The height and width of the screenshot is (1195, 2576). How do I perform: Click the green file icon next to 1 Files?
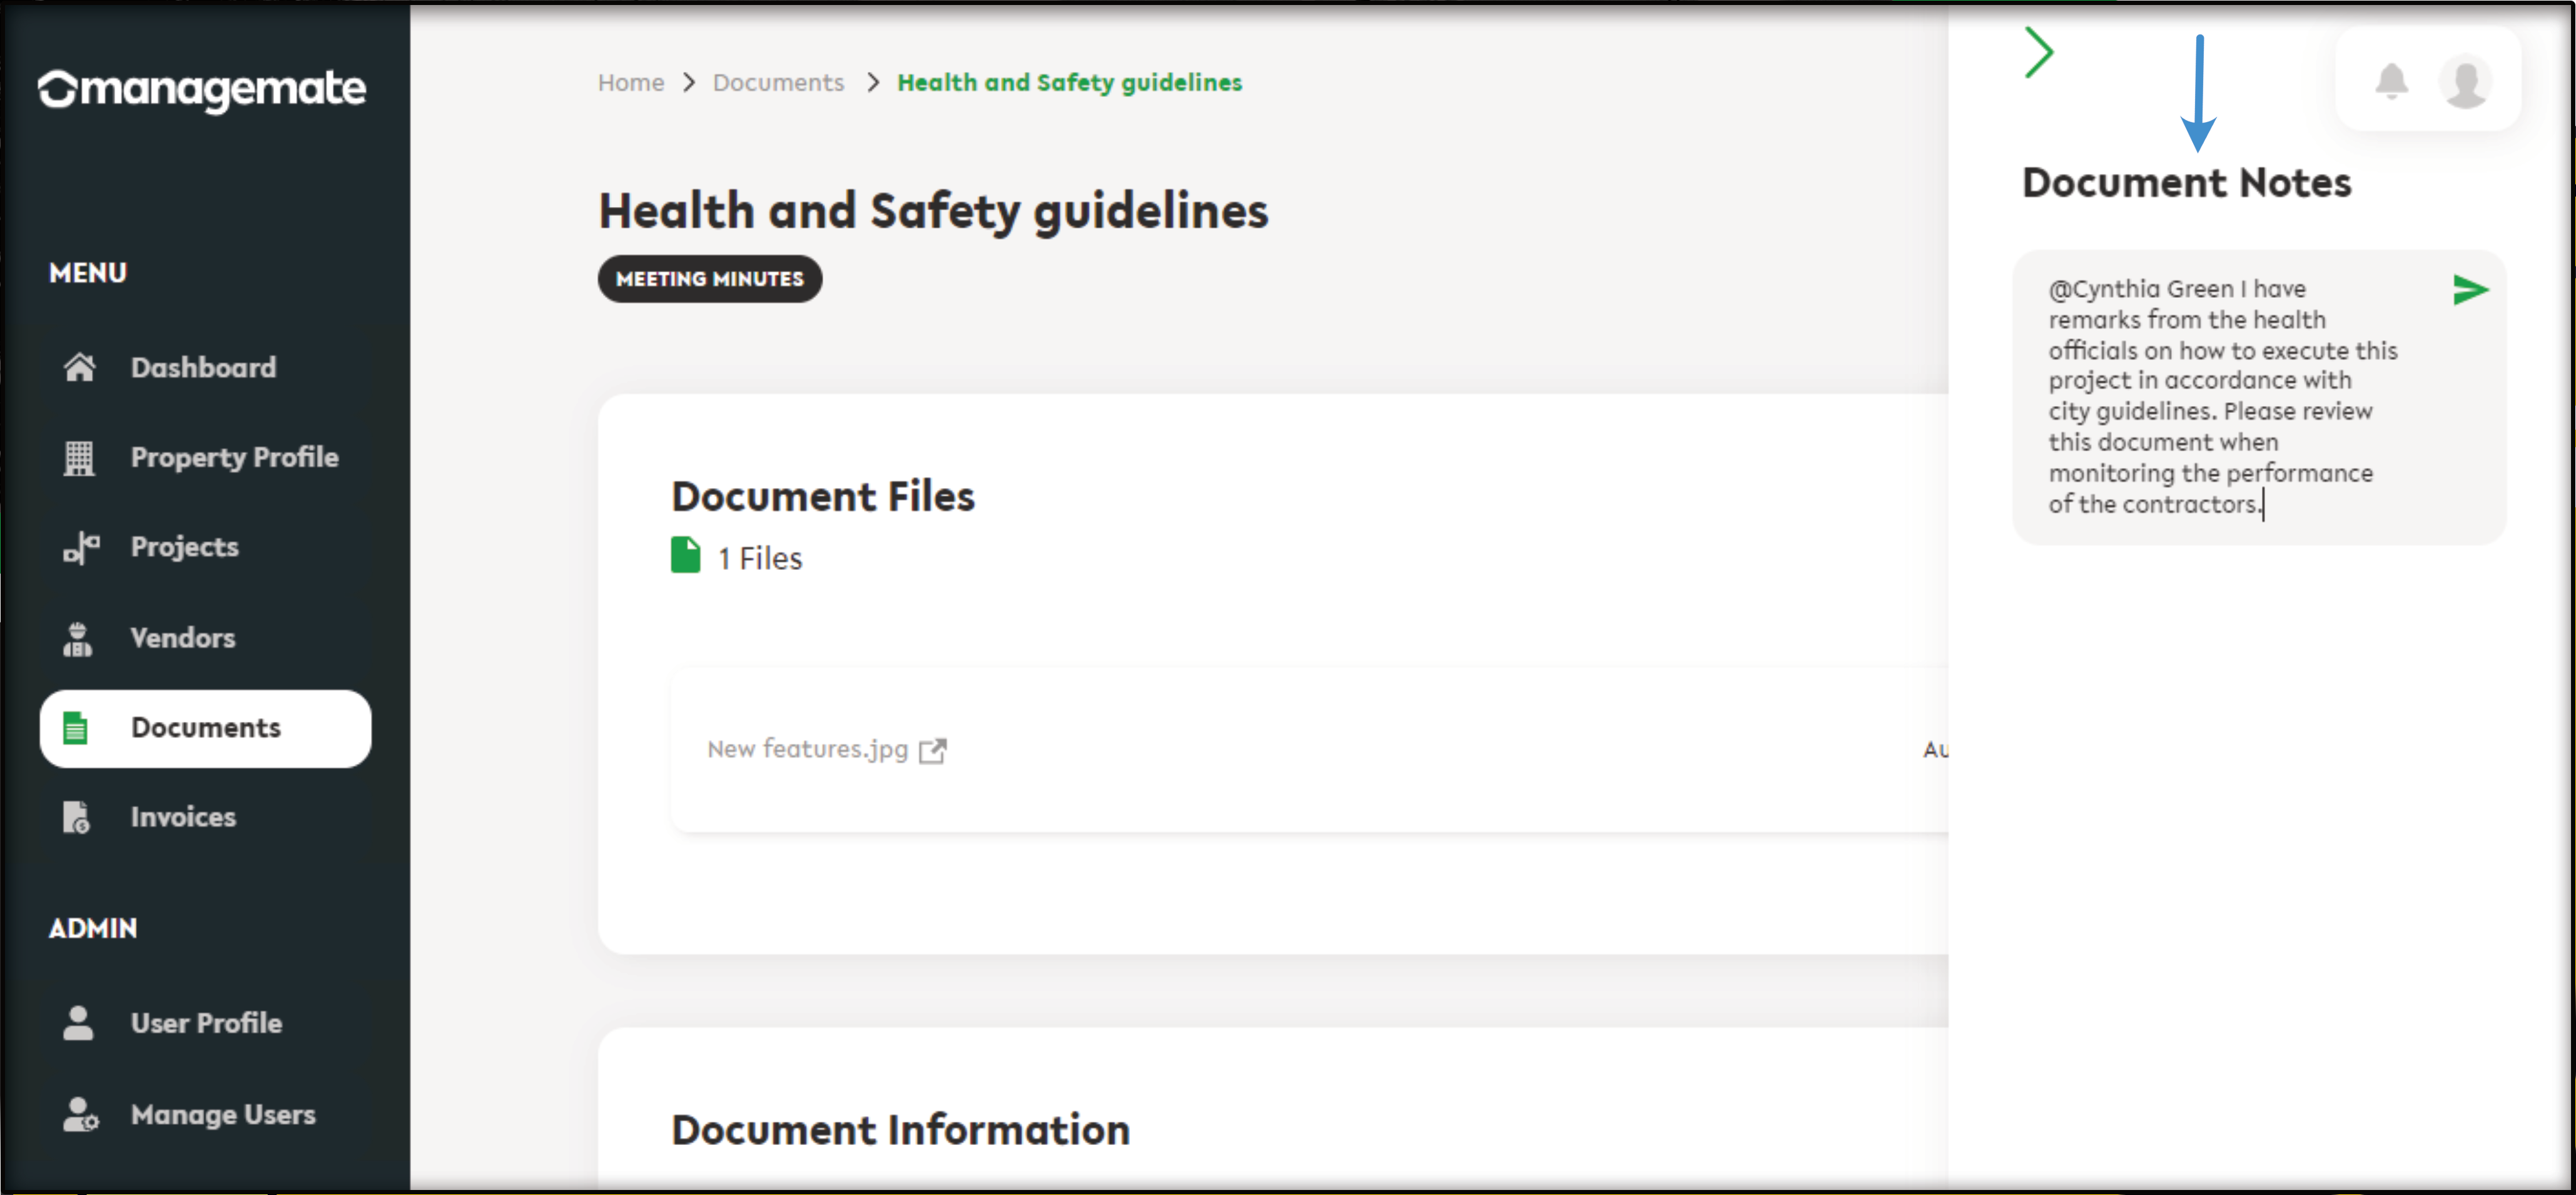click(x=685, y=555)
